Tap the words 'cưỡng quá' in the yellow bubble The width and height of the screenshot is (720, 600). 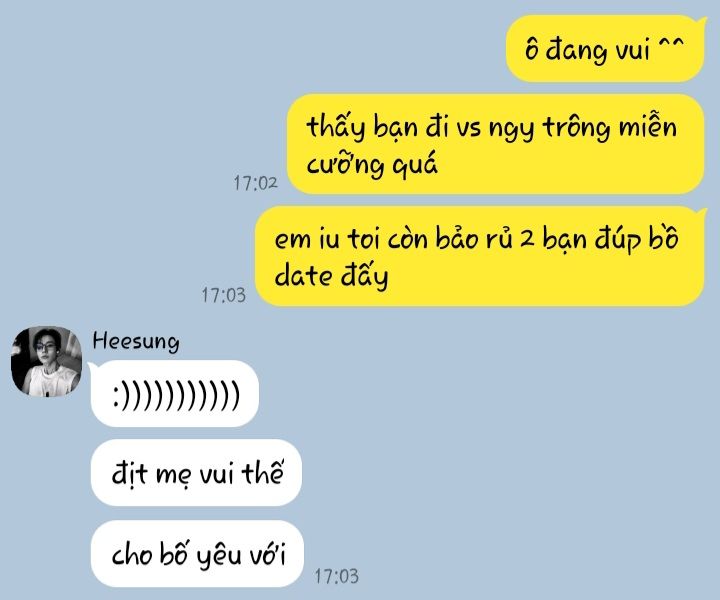(x=372, y=165)
